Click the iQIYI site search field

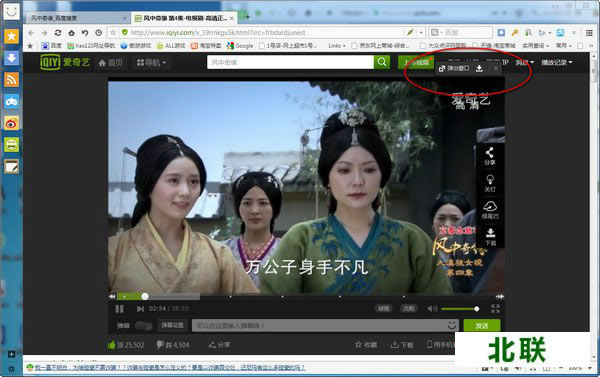[x=290, y=62]
